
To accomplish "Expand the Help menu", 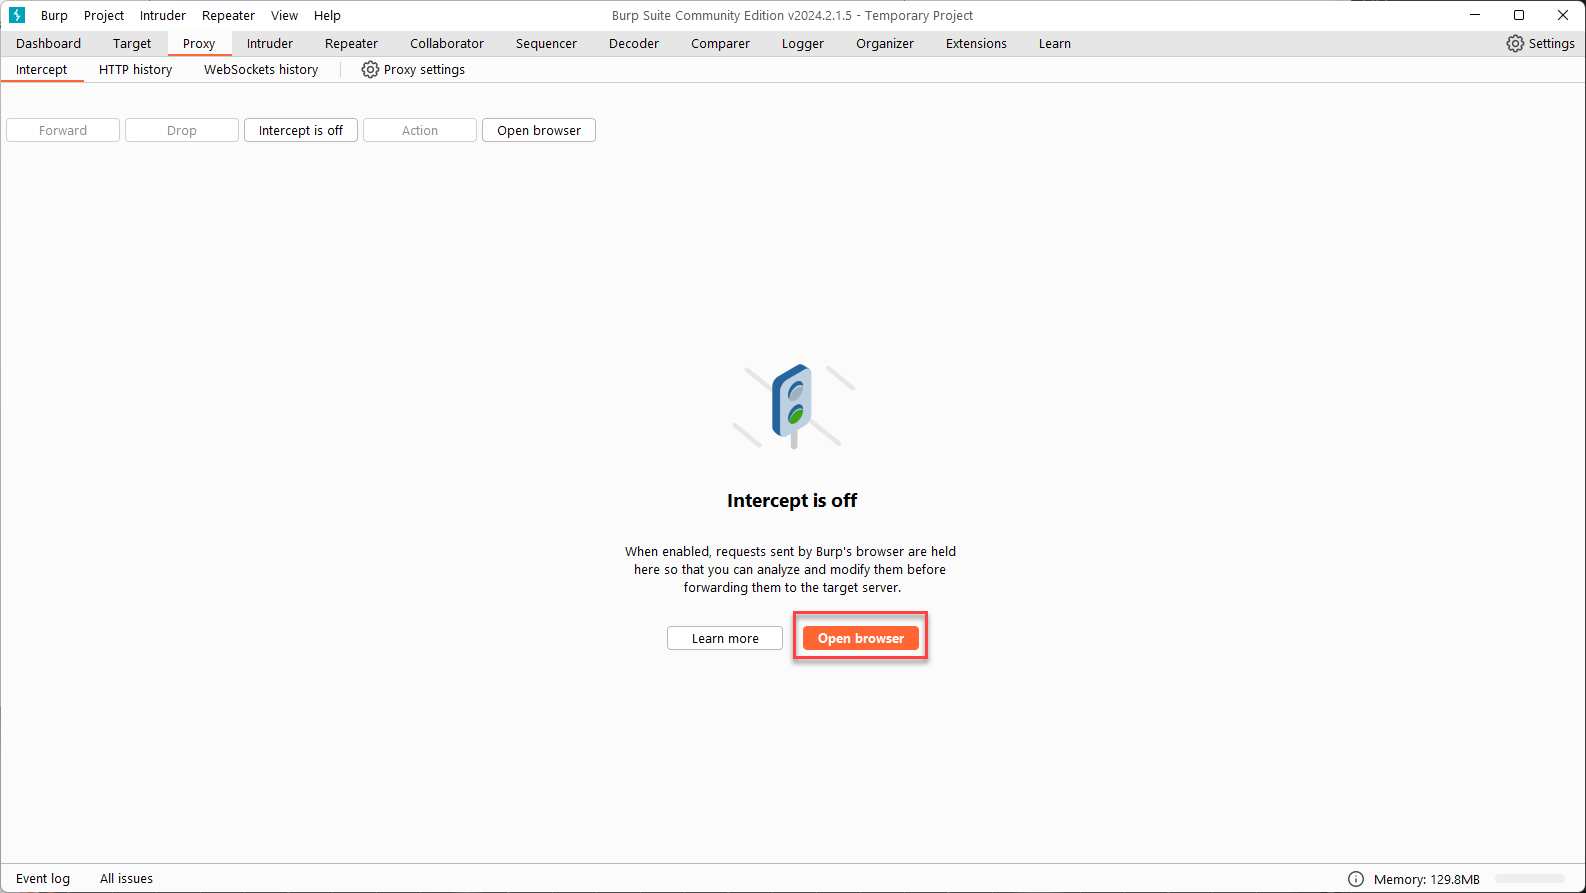I will [x=327, y=15].
